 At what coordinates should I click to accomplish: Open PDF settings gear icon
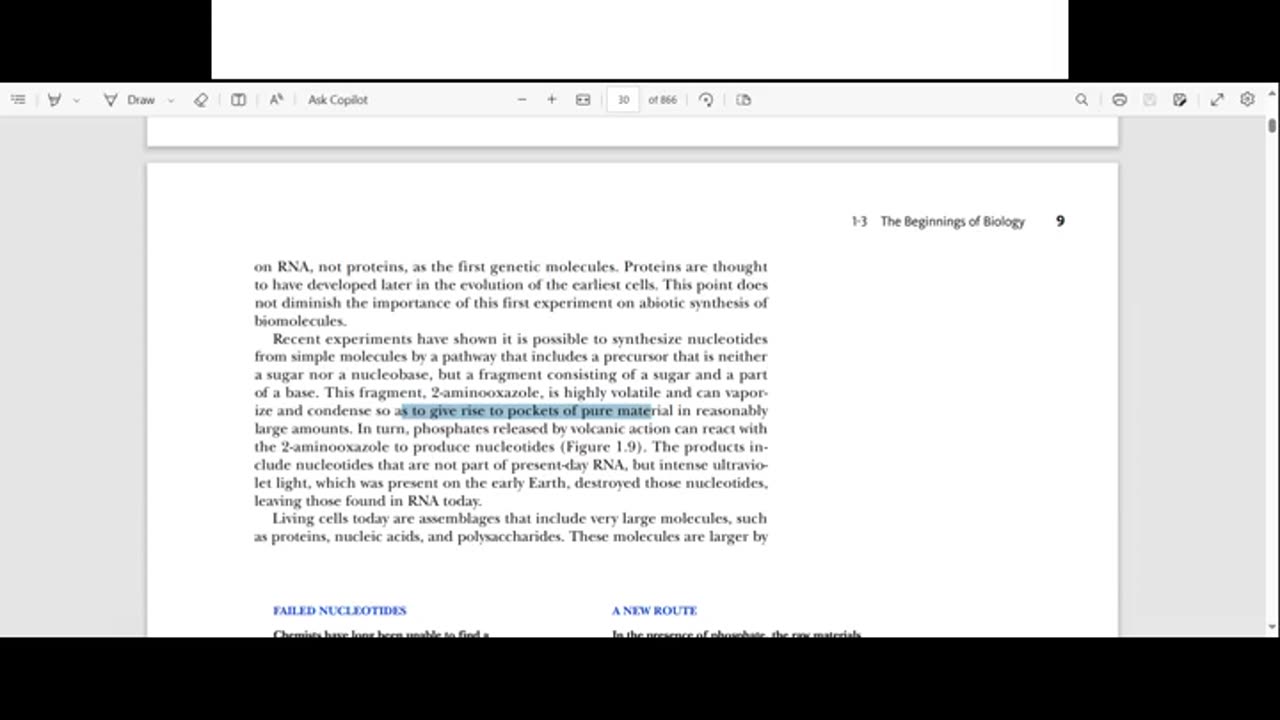tap(1247, 100)
